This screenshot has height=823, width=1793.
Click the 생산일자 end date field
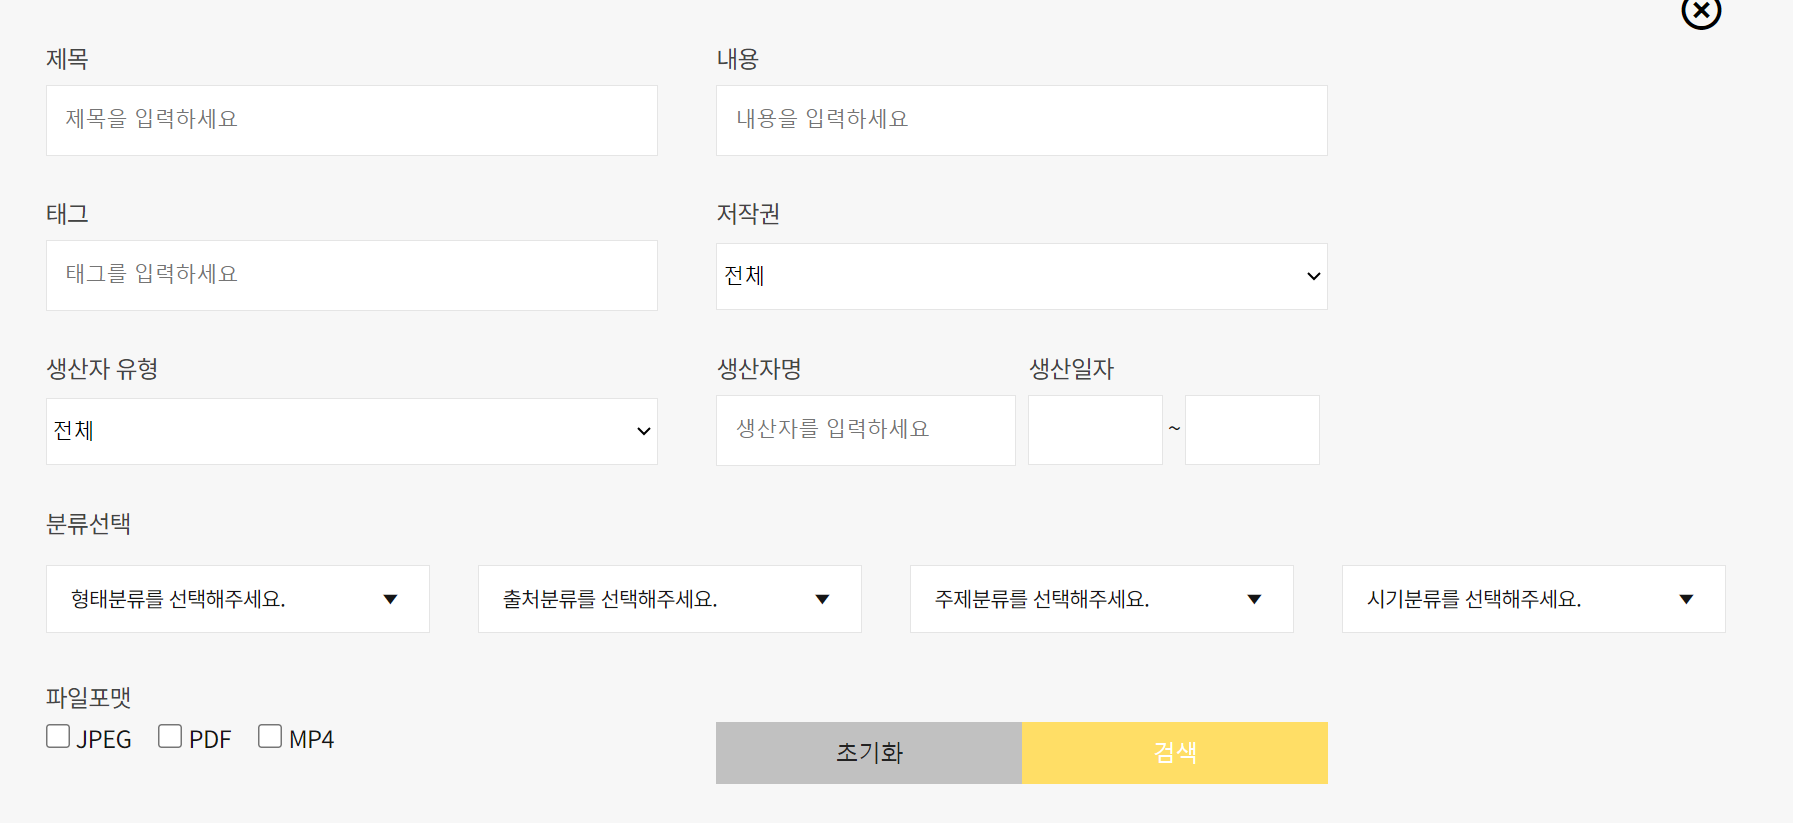(x=1252, y=430)
